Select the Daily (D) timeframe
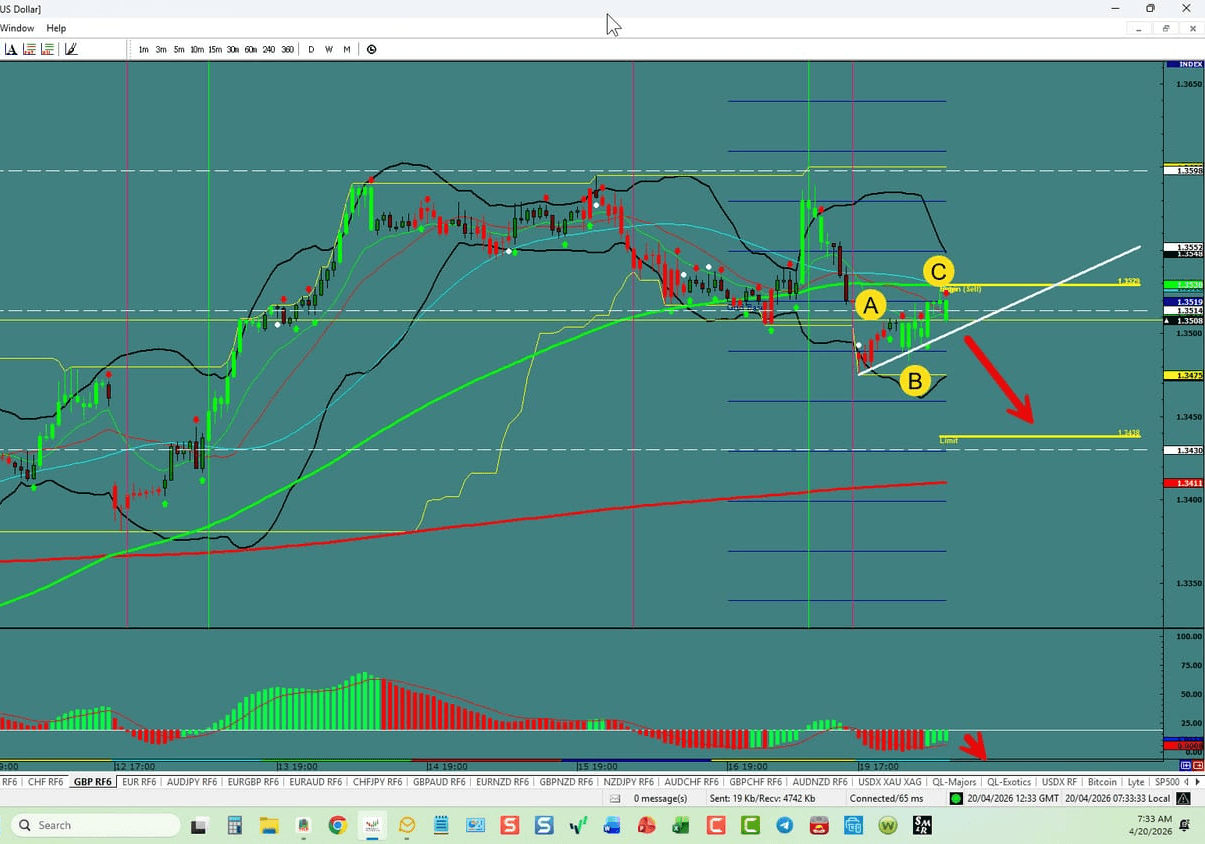 coord(311,49)
